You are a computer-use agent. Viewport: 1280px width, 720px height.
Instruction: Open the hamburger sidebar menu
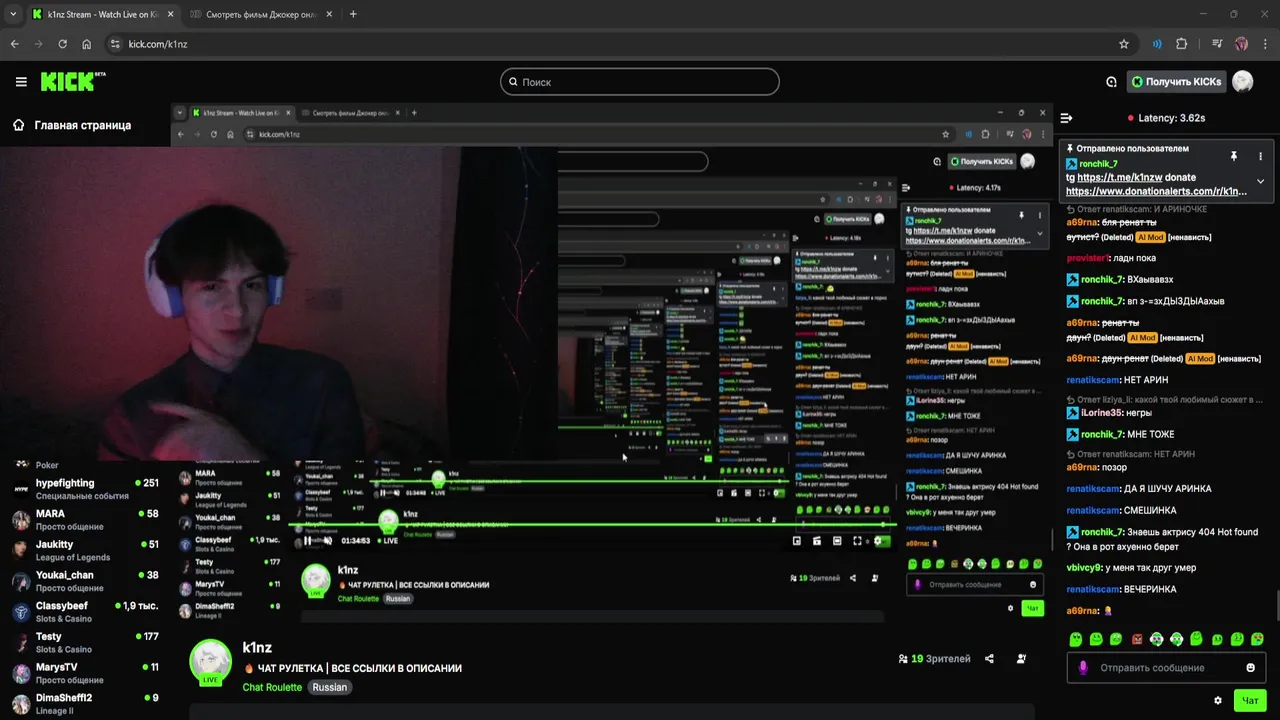coord(21,82)
